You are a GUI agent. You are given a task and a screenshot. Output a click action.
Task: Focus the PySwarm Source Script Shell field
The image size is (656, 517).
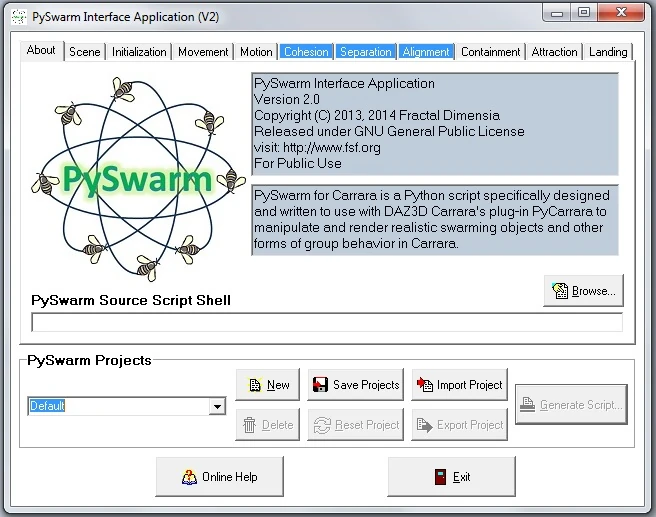(327, 322)
